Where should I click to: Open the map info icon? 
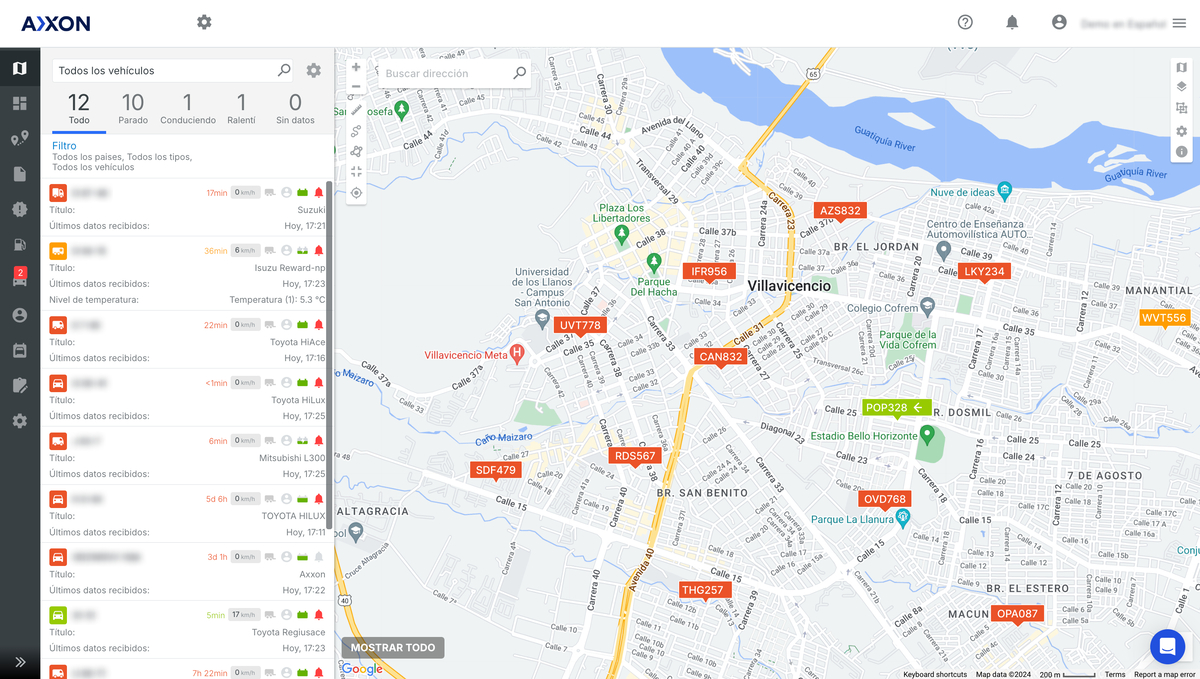click(1181, 152)
